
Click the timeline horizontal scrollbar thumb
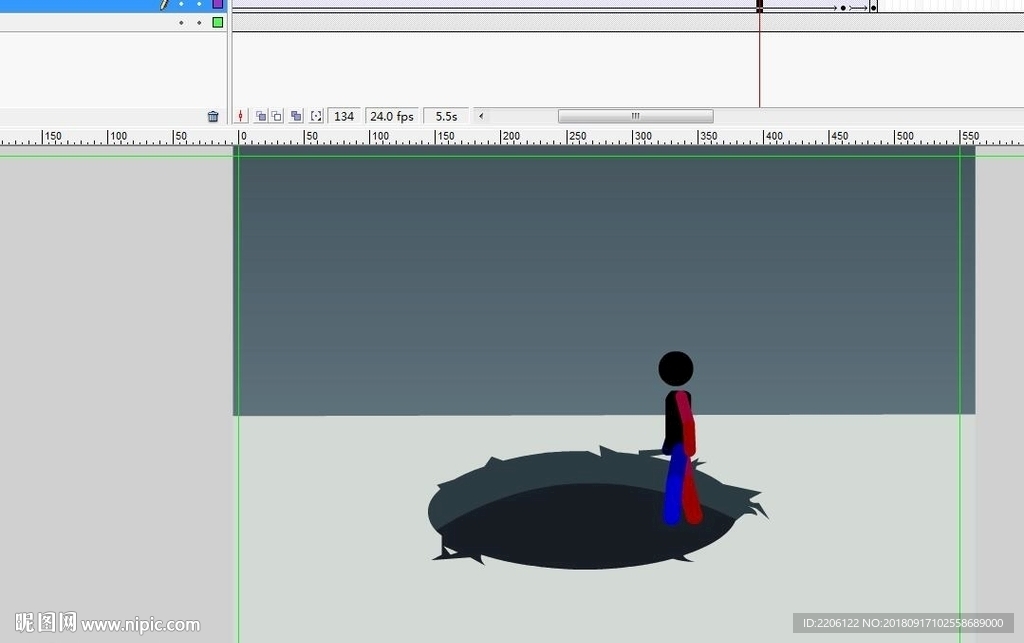[635, 116]
